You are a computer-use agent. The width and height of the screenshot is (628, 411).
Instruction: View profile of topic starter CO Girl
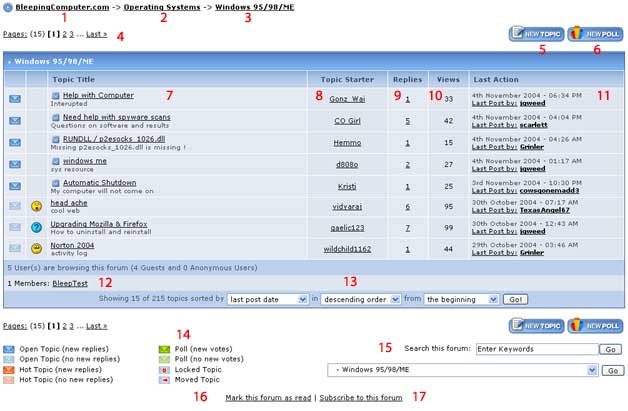click(x=347, y=121)
